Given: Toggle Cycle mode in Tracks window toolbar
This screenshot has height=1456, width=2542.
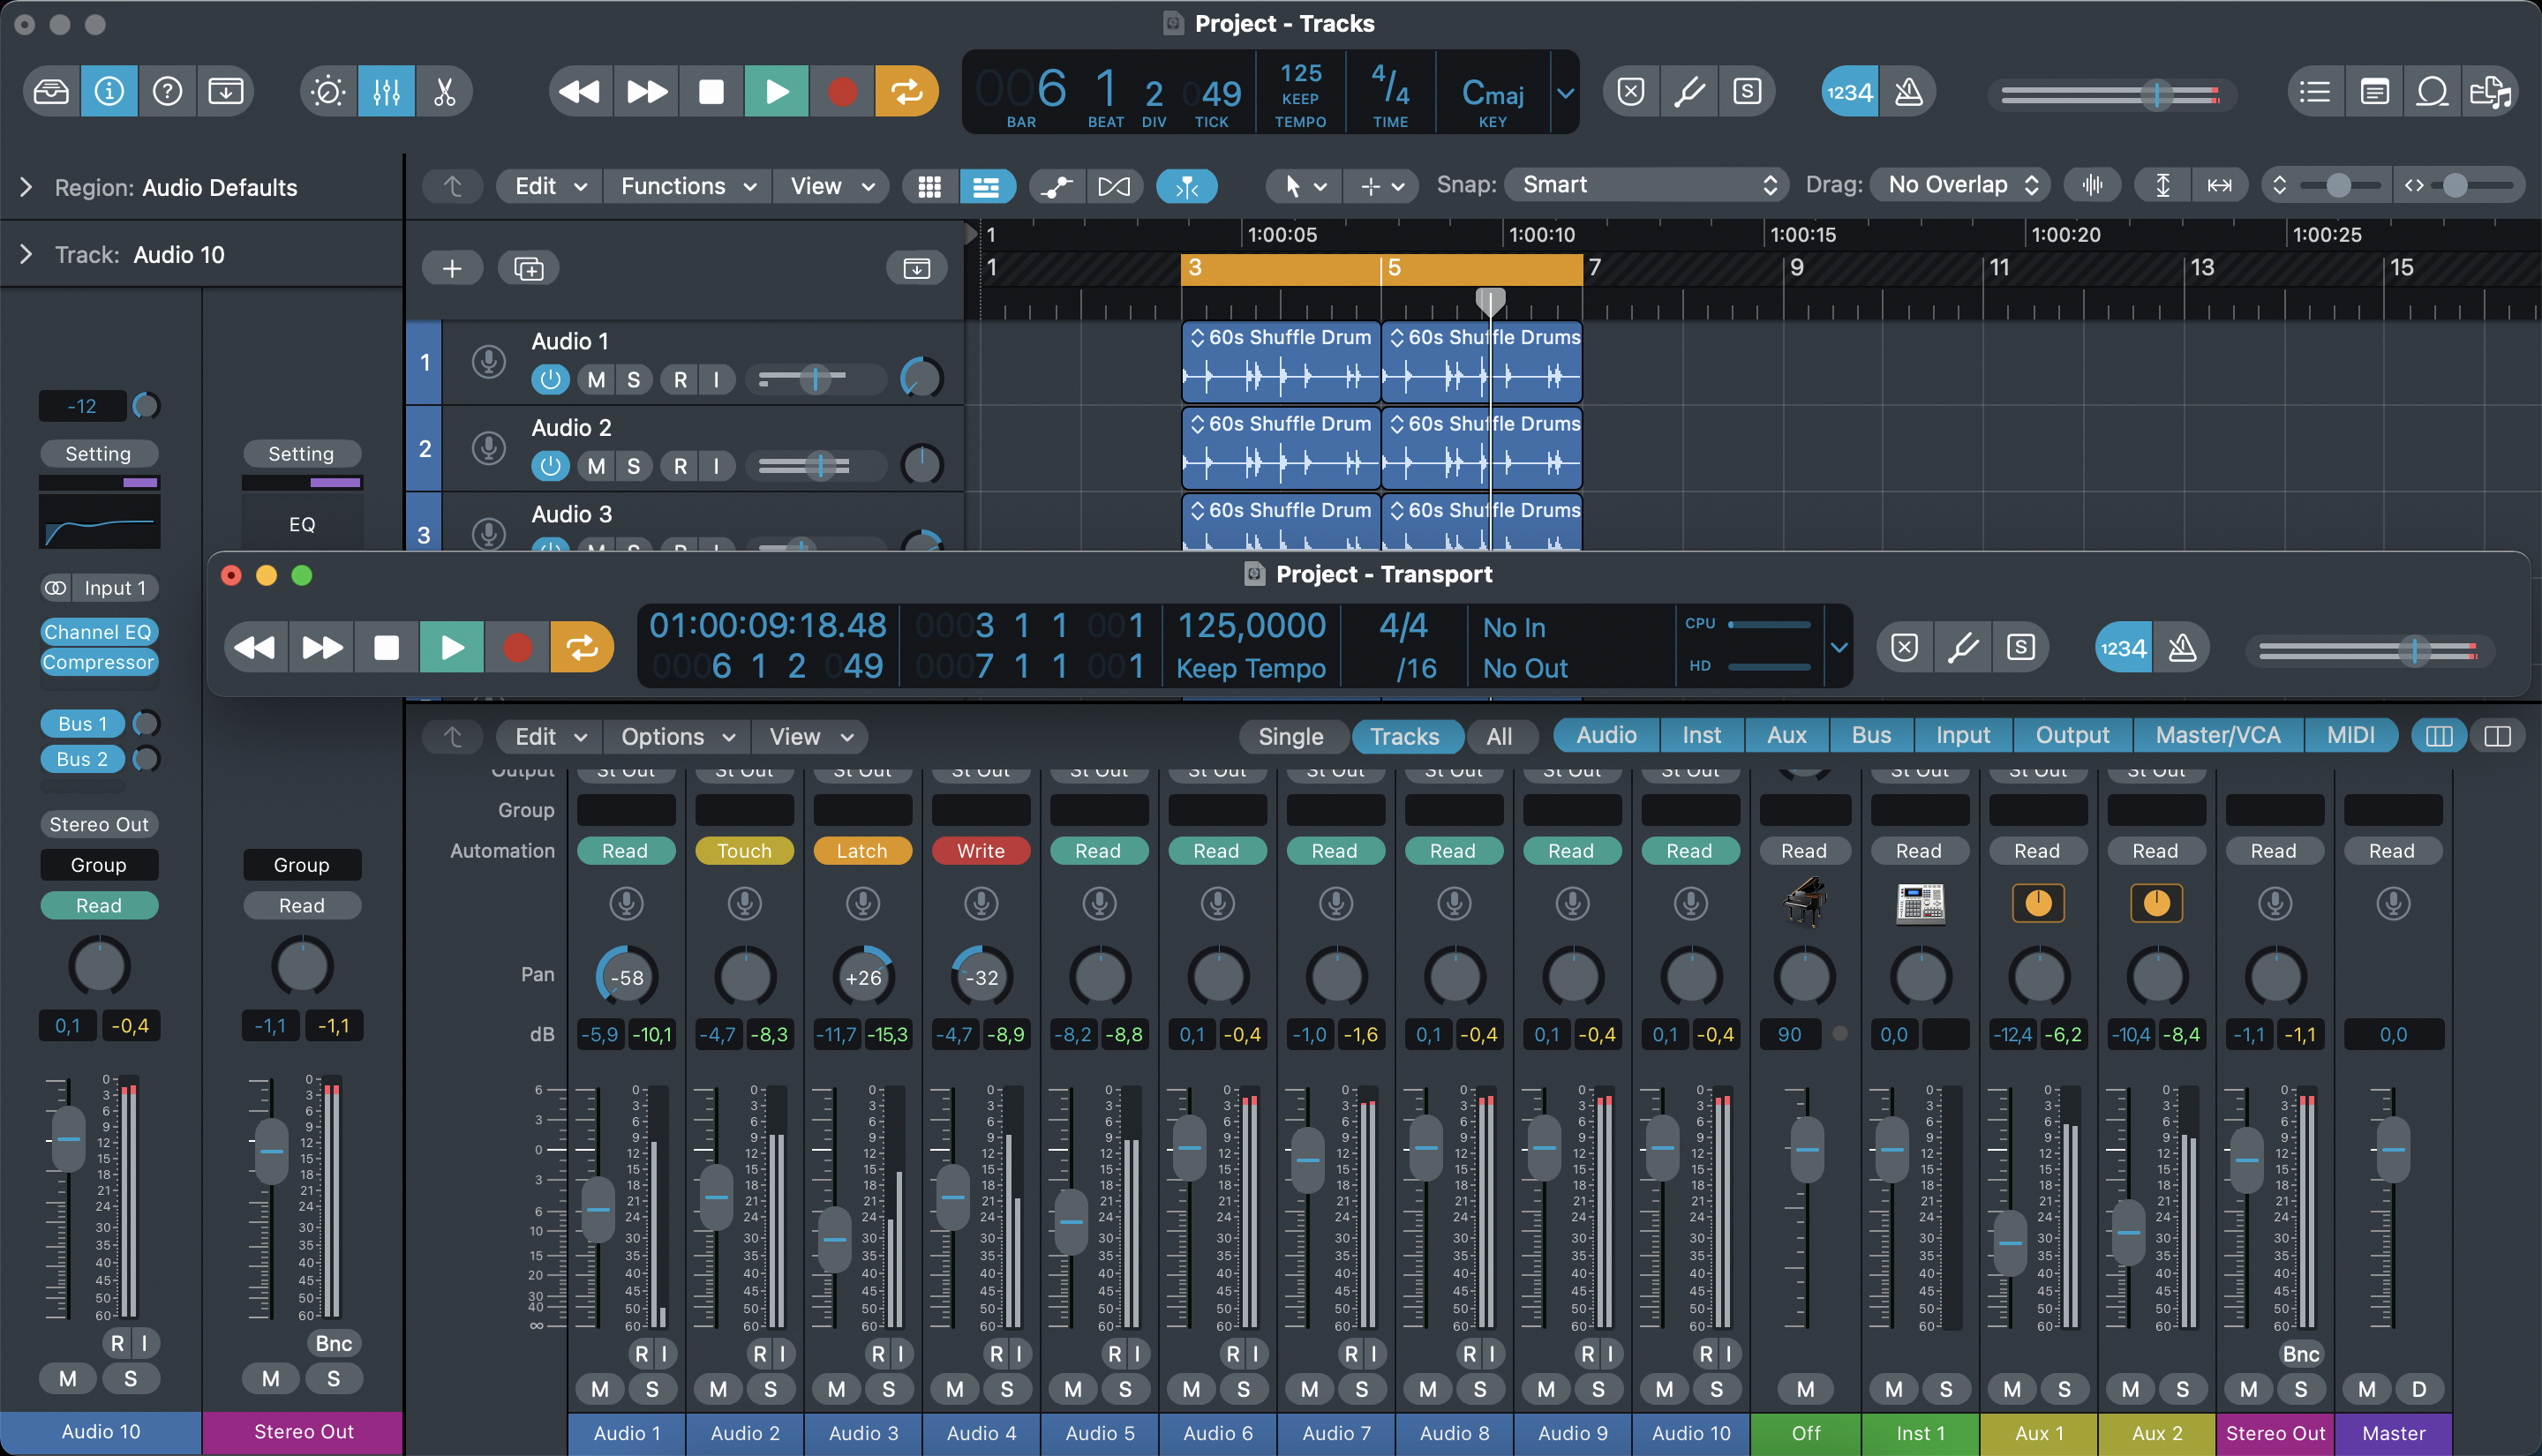Looking at the screenshot, I should 907,92.
